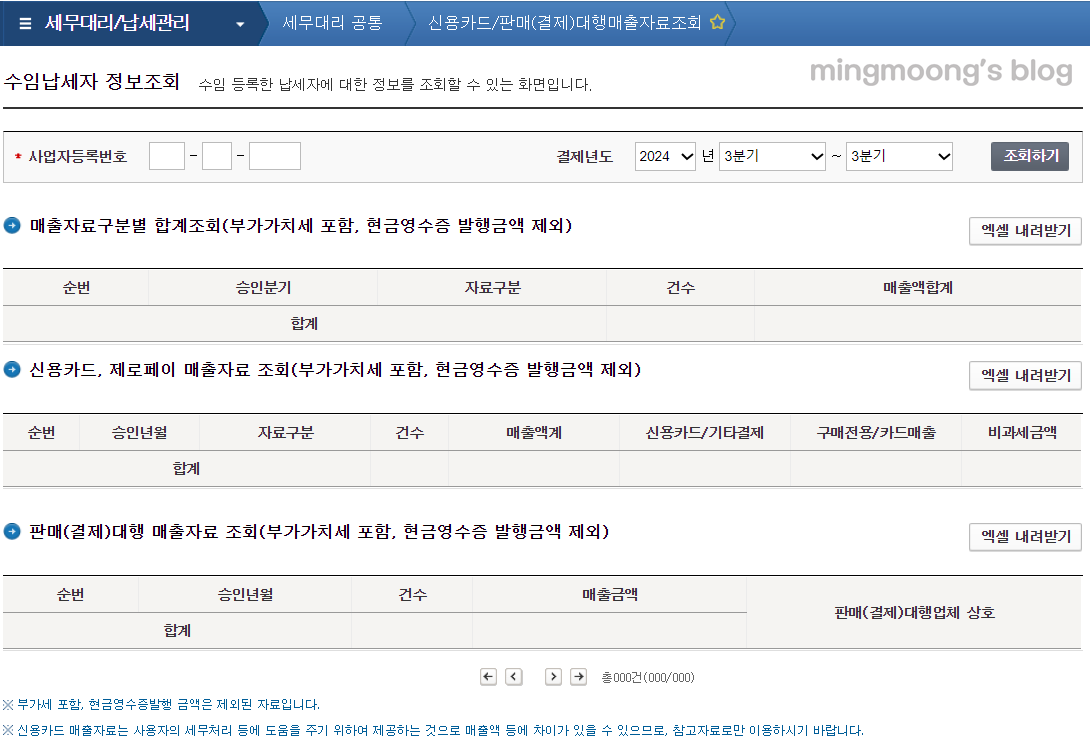The image size is (1090, 742).
Task: Open the 결제년도 year dropdown showing 2024
Action: click(x=665, y=156)
